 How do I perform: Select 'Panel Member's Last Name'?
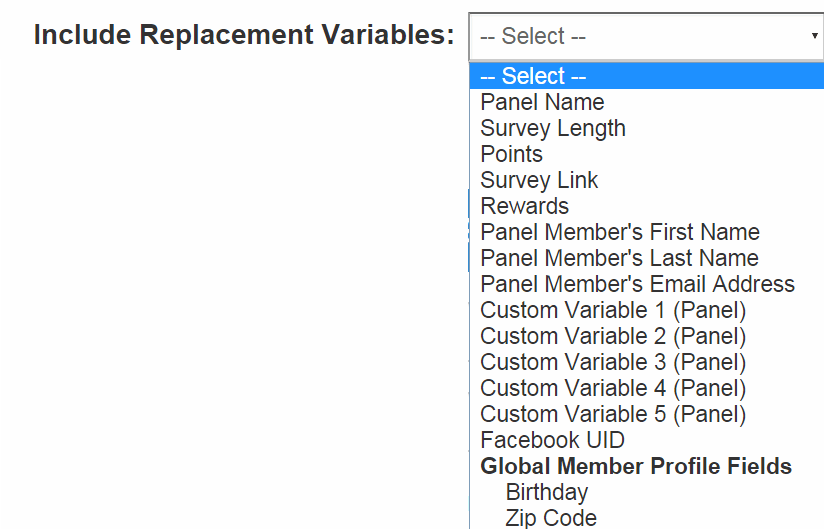click(619, 258)
